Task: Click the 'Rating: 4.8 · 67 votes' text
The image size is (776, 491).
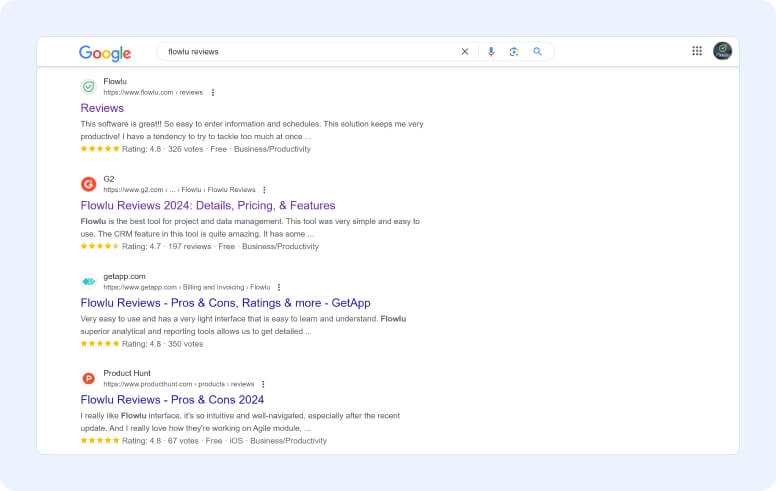Action: point(160,441)
